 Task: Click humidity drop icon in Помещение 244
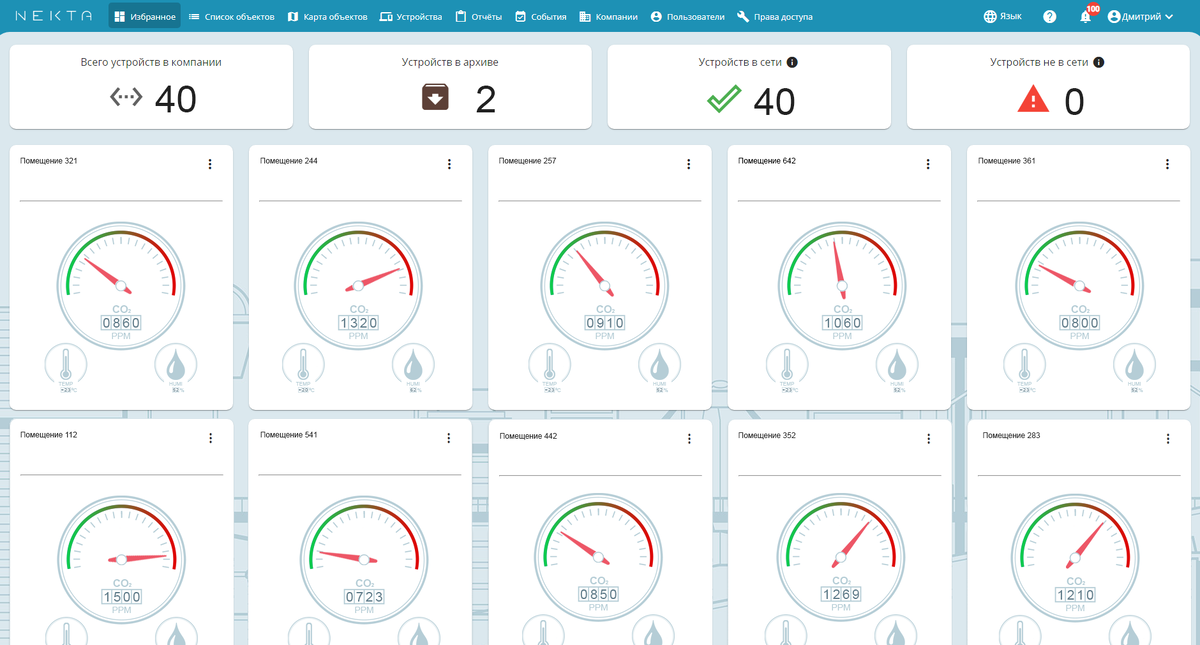pyautogui.click(x=414, y=365)
